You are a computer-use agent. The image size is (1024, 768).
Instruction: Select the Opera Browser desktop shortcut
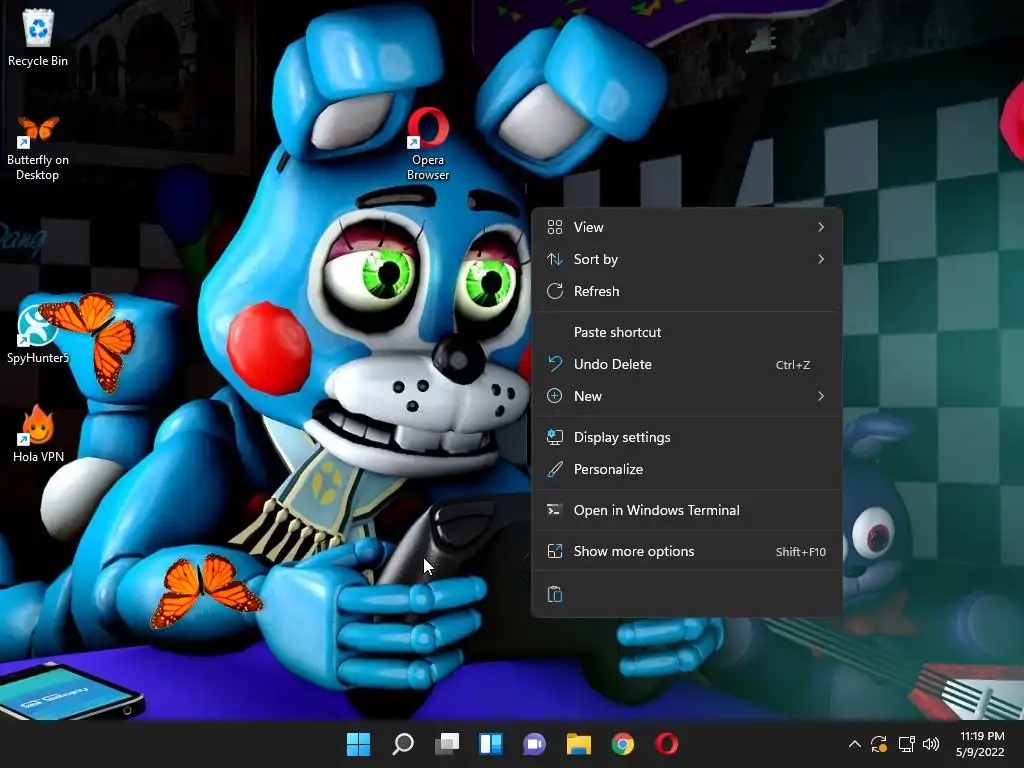tap(428, 145)
